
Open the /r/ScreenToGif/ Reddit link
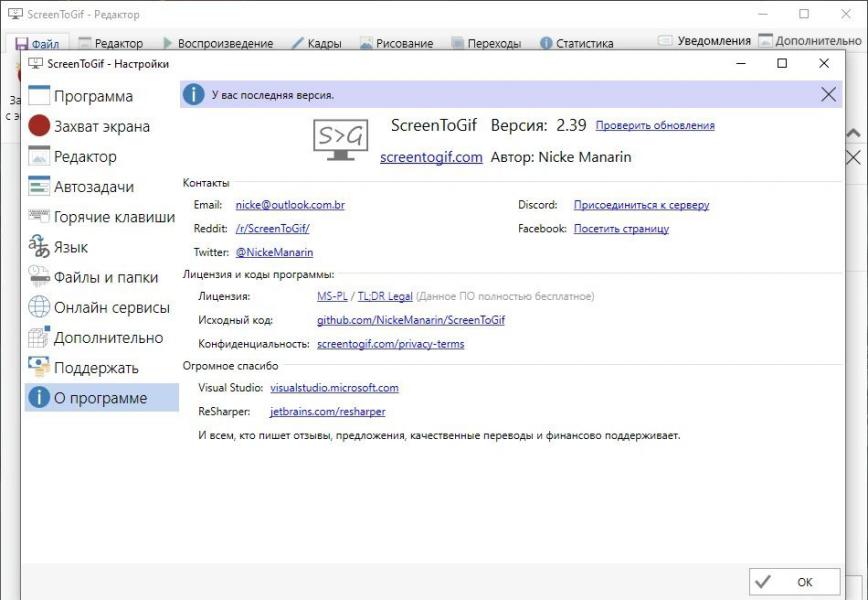coord(272,229)
